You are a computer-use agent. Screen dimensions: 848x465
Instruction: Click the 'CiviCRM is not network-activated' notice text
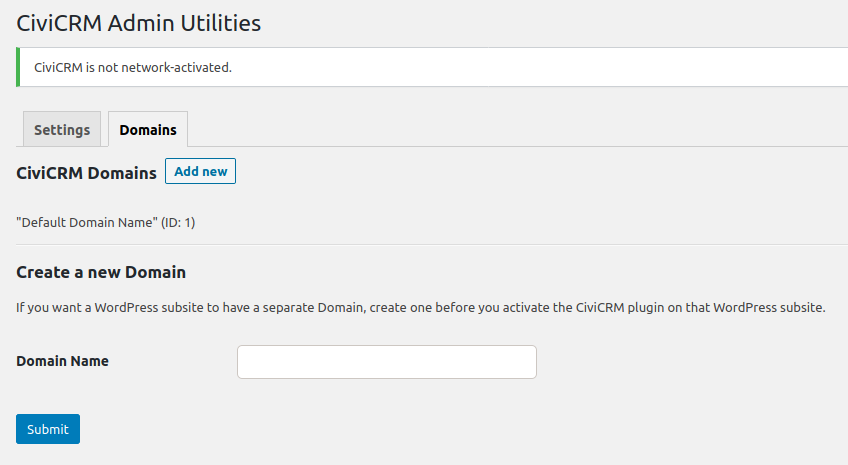pyautogui.click(x=133, y=68)
